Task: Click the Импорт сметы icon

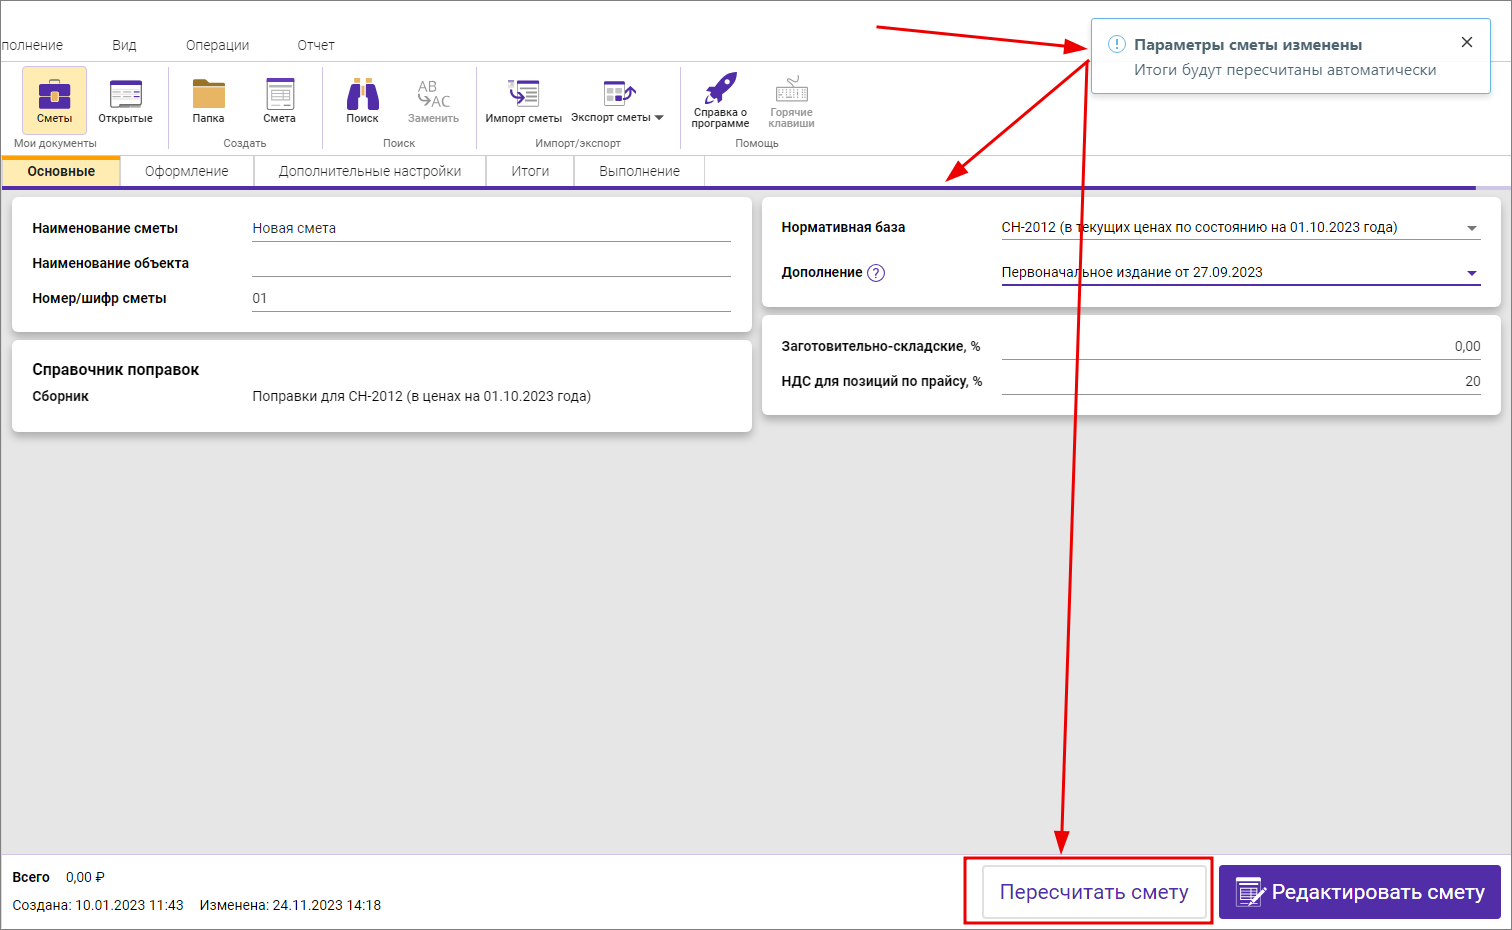Action: click(x=523, y=100)
